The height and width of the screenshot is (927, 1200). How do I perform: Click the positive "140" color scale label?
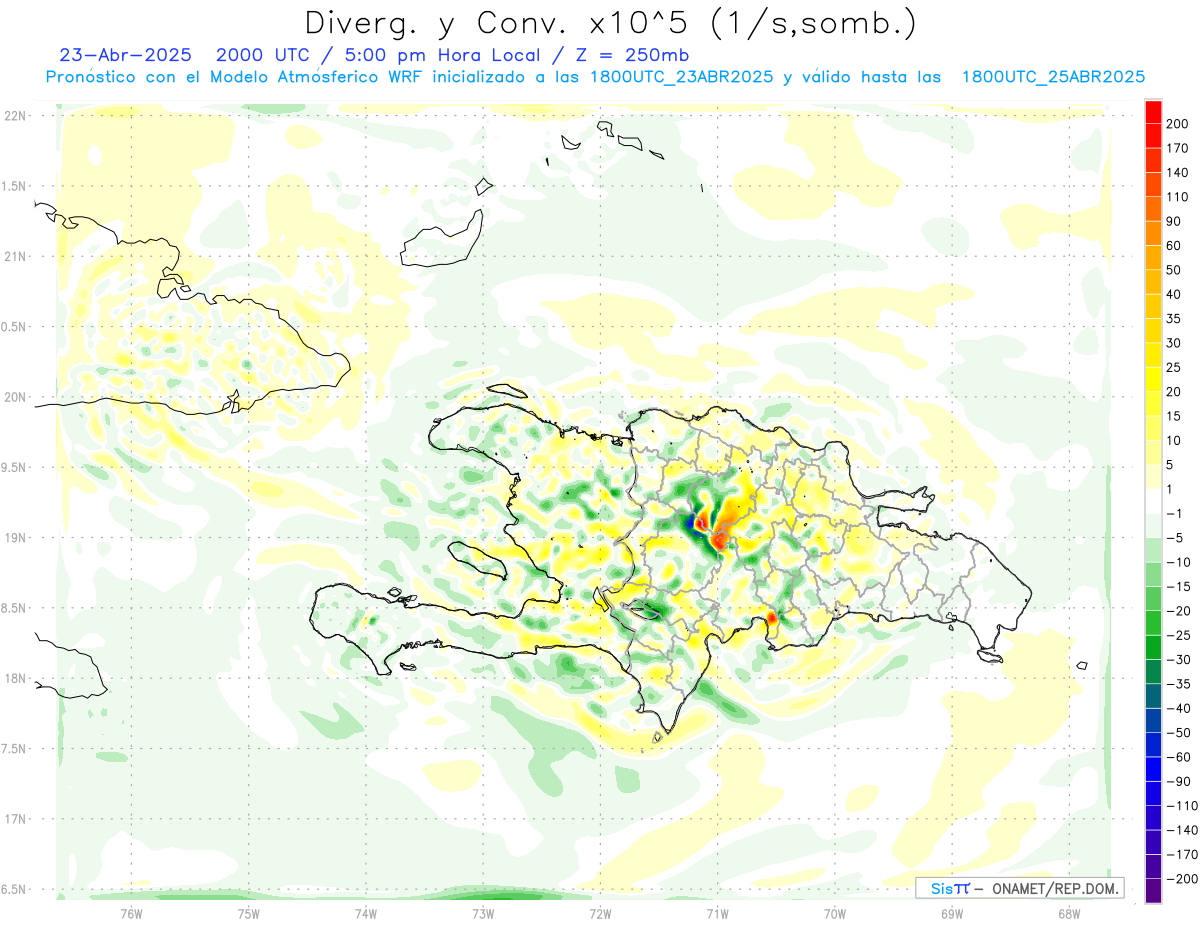1177,173
